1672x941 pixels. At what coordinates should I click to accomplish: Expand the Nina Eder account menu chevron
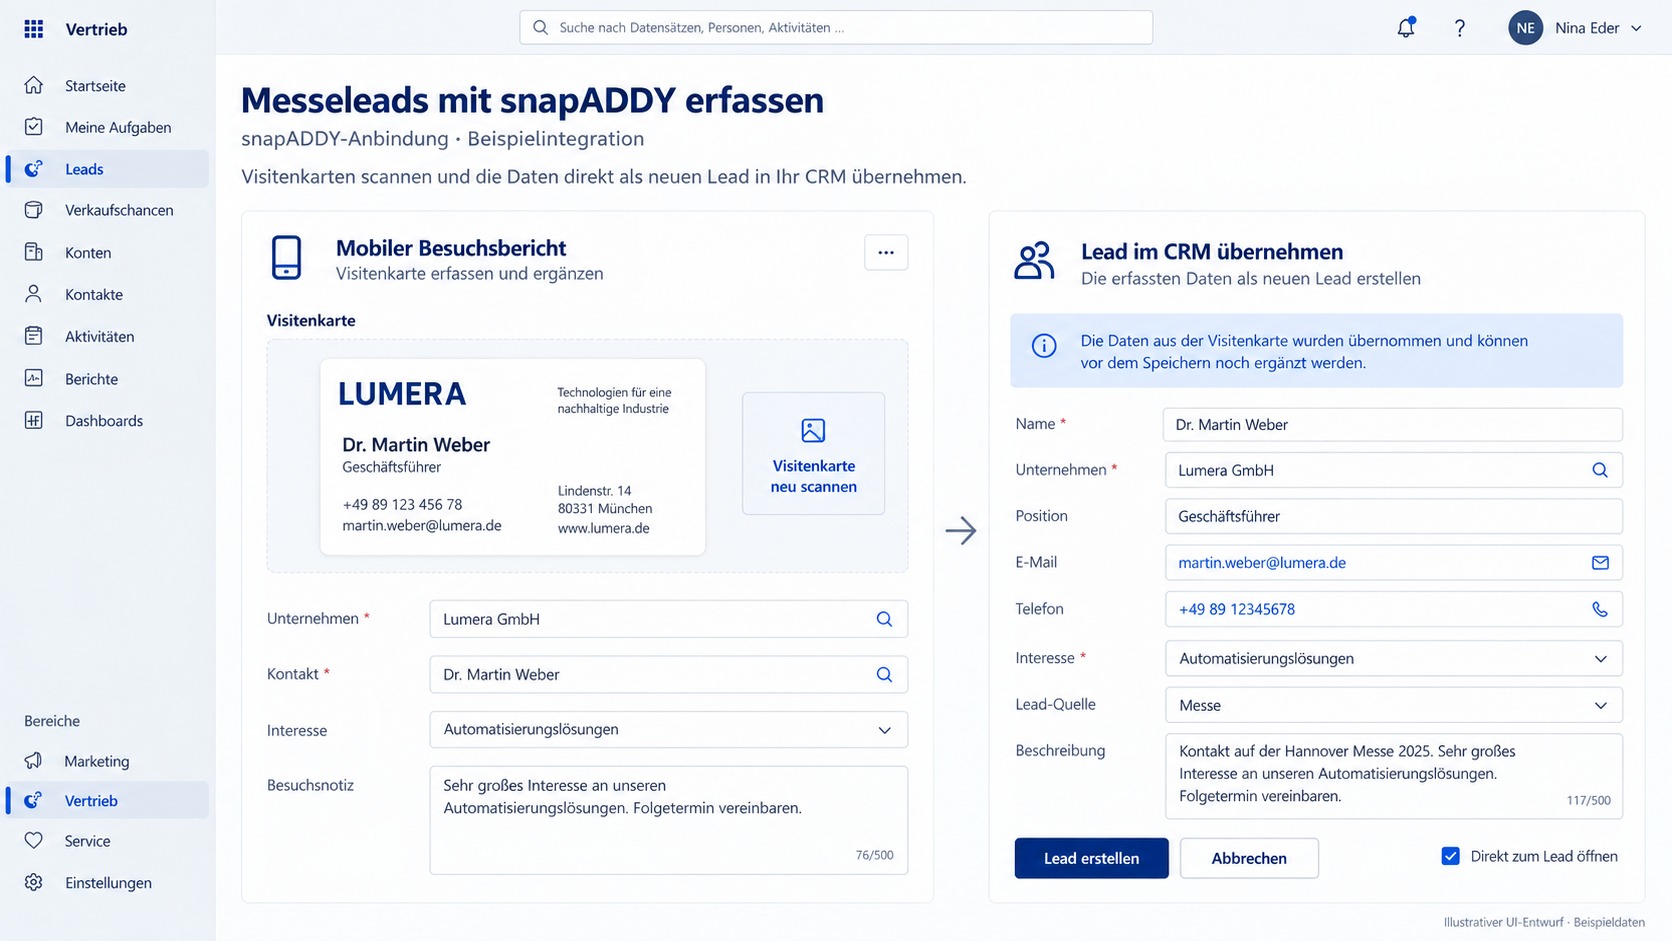(1636, 28)
